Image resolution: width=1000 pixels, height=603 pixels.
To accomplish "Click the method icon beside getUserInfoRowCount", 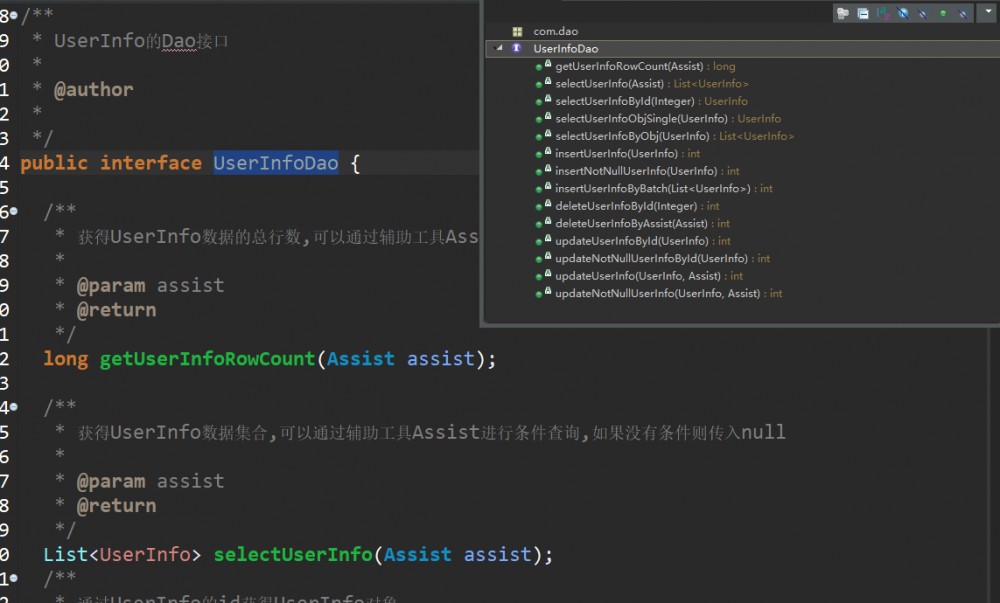I will [x=540, y=66].
